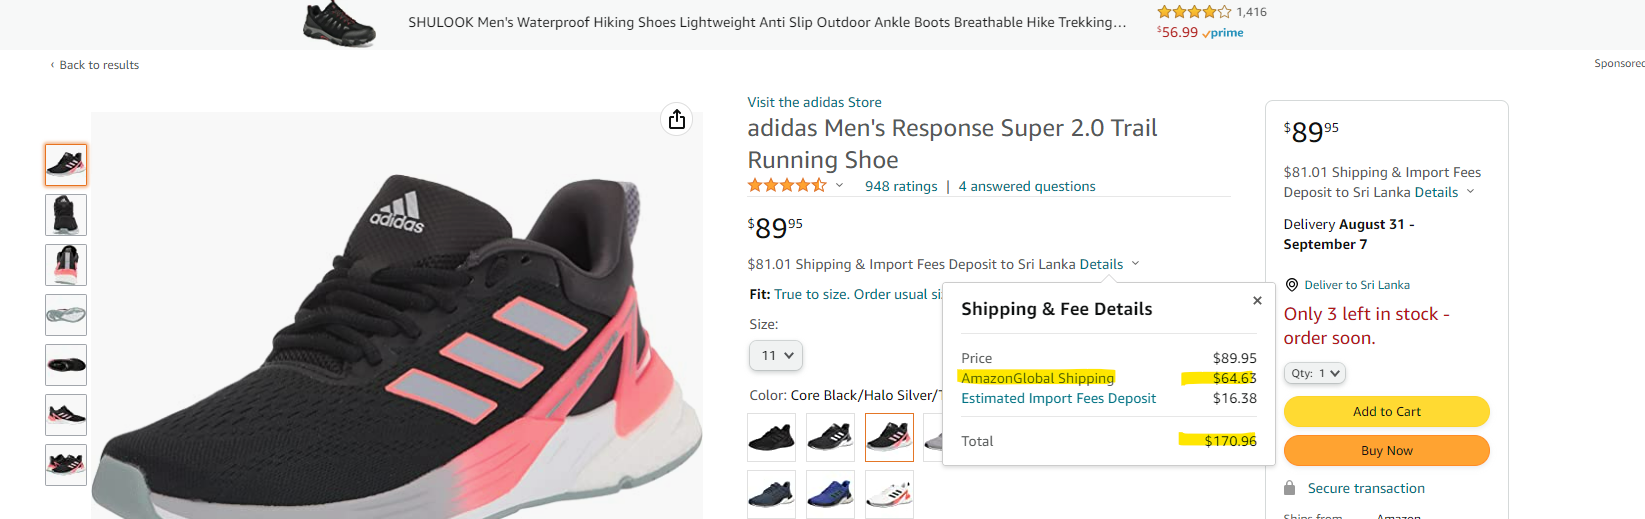Click the Add to Cart button
1645x519 pixels.
(1386, 411)
